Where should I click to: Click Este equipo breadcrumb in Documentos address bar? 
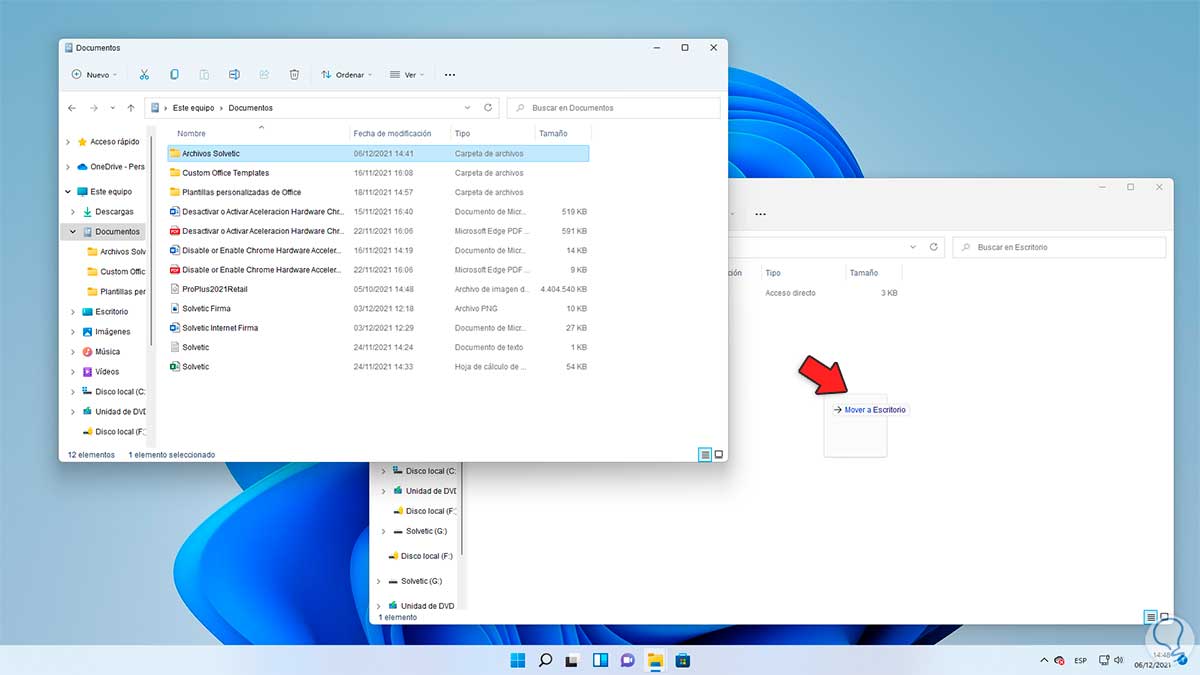[x=194, y=108]
